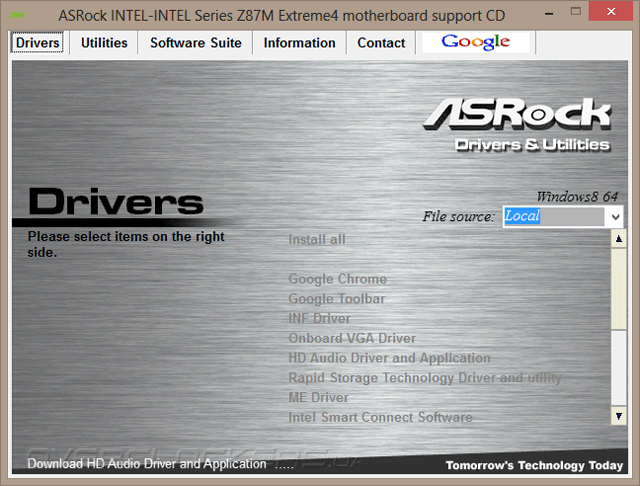Screen dimensions: 640x486
Task: Choose Onboard VGA Driver
Action: [x=352, y=338]
